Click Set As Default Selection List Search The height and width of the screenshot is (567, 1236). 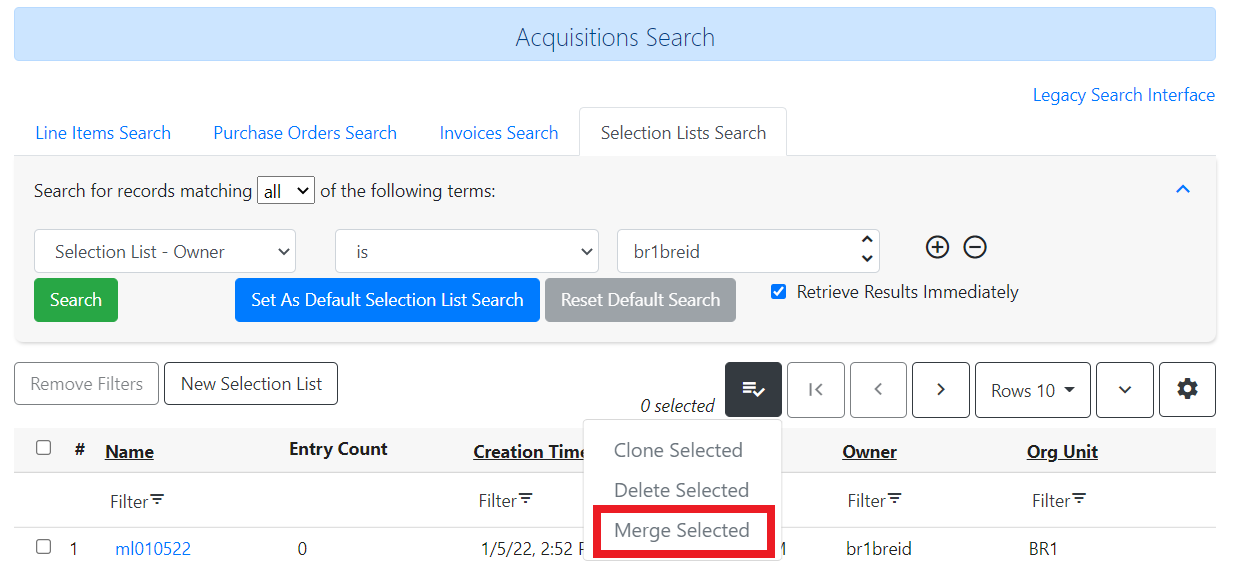[387, 300]
